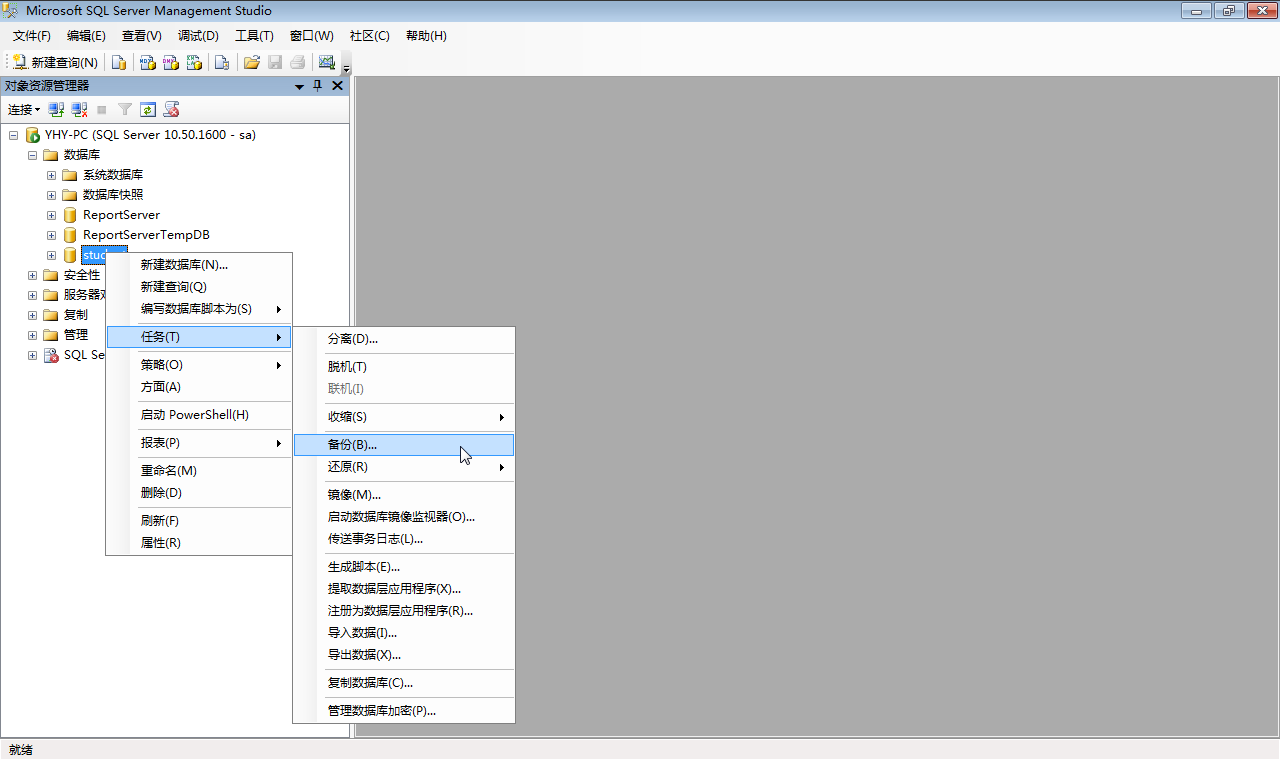Click the DMX query toolbar icon

171,62
